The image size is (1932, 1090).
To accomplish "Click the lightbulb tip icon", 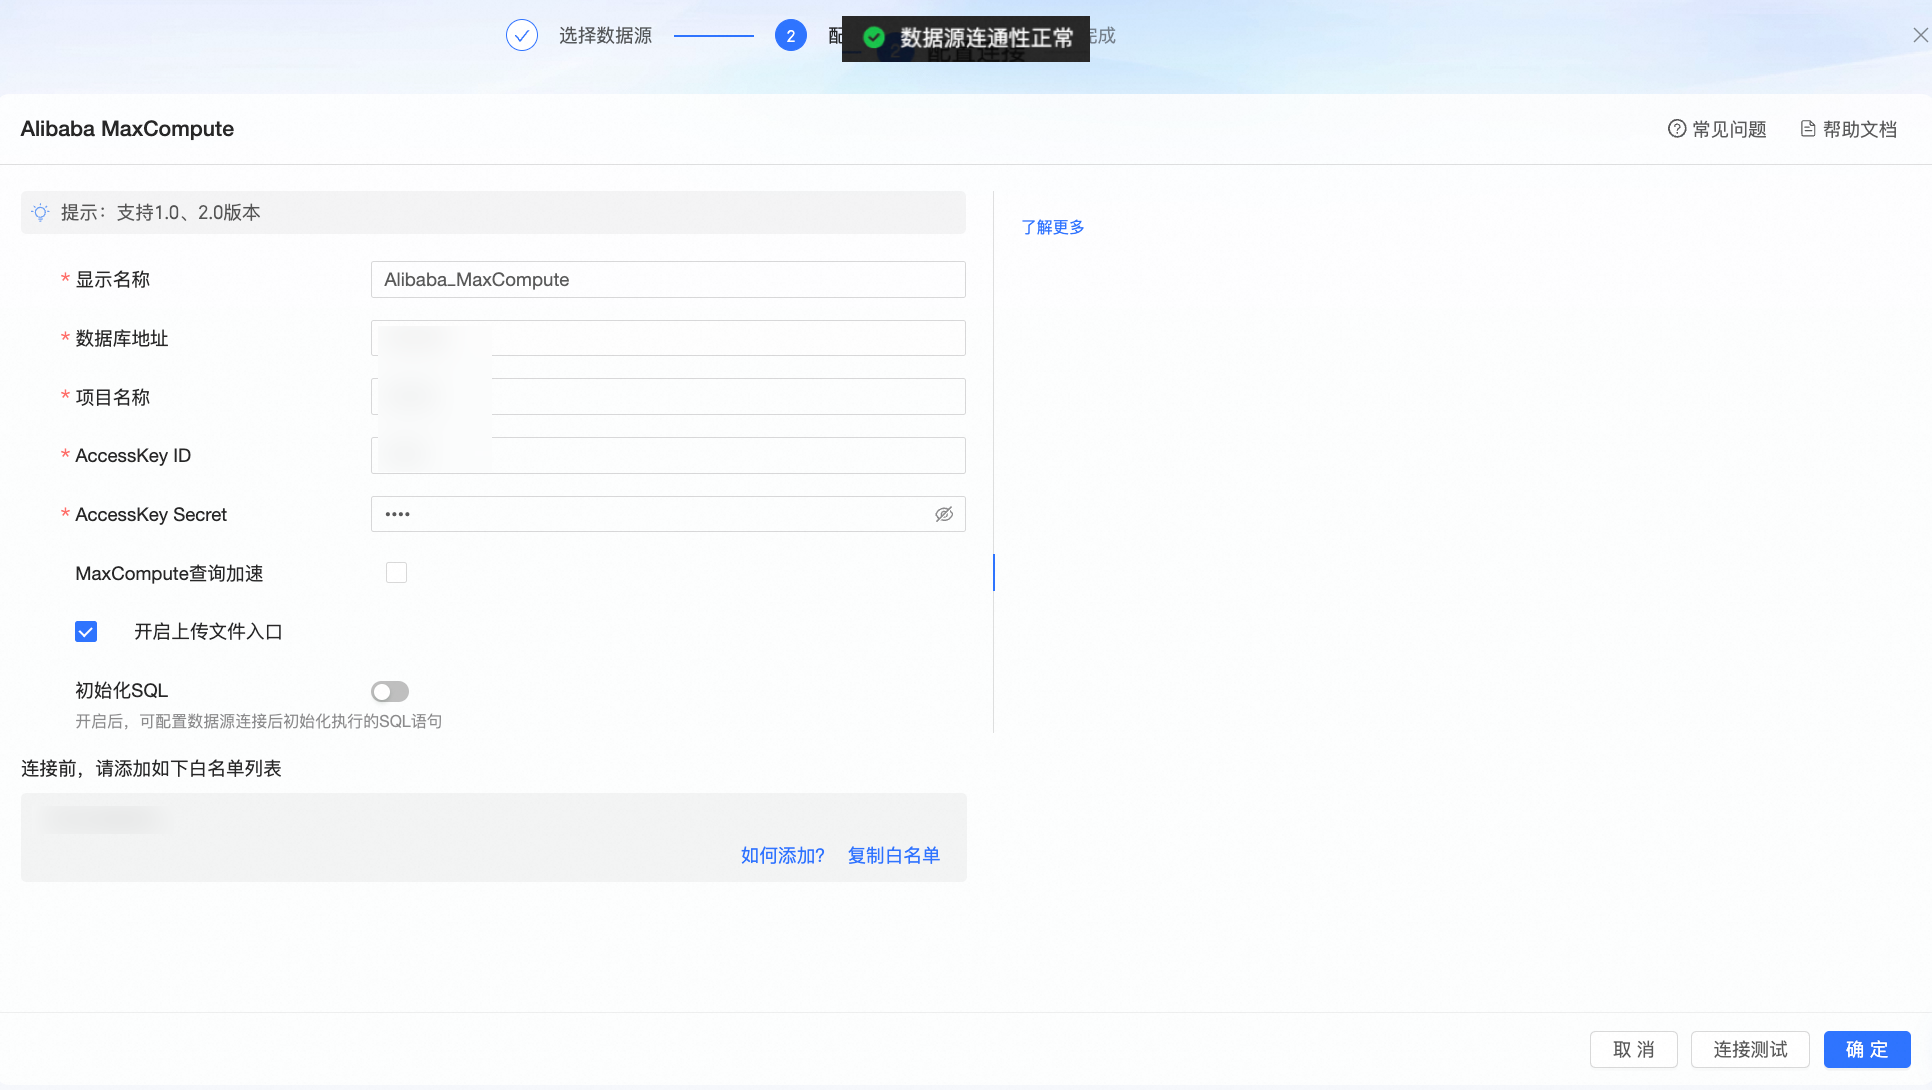I will (40, 212).
